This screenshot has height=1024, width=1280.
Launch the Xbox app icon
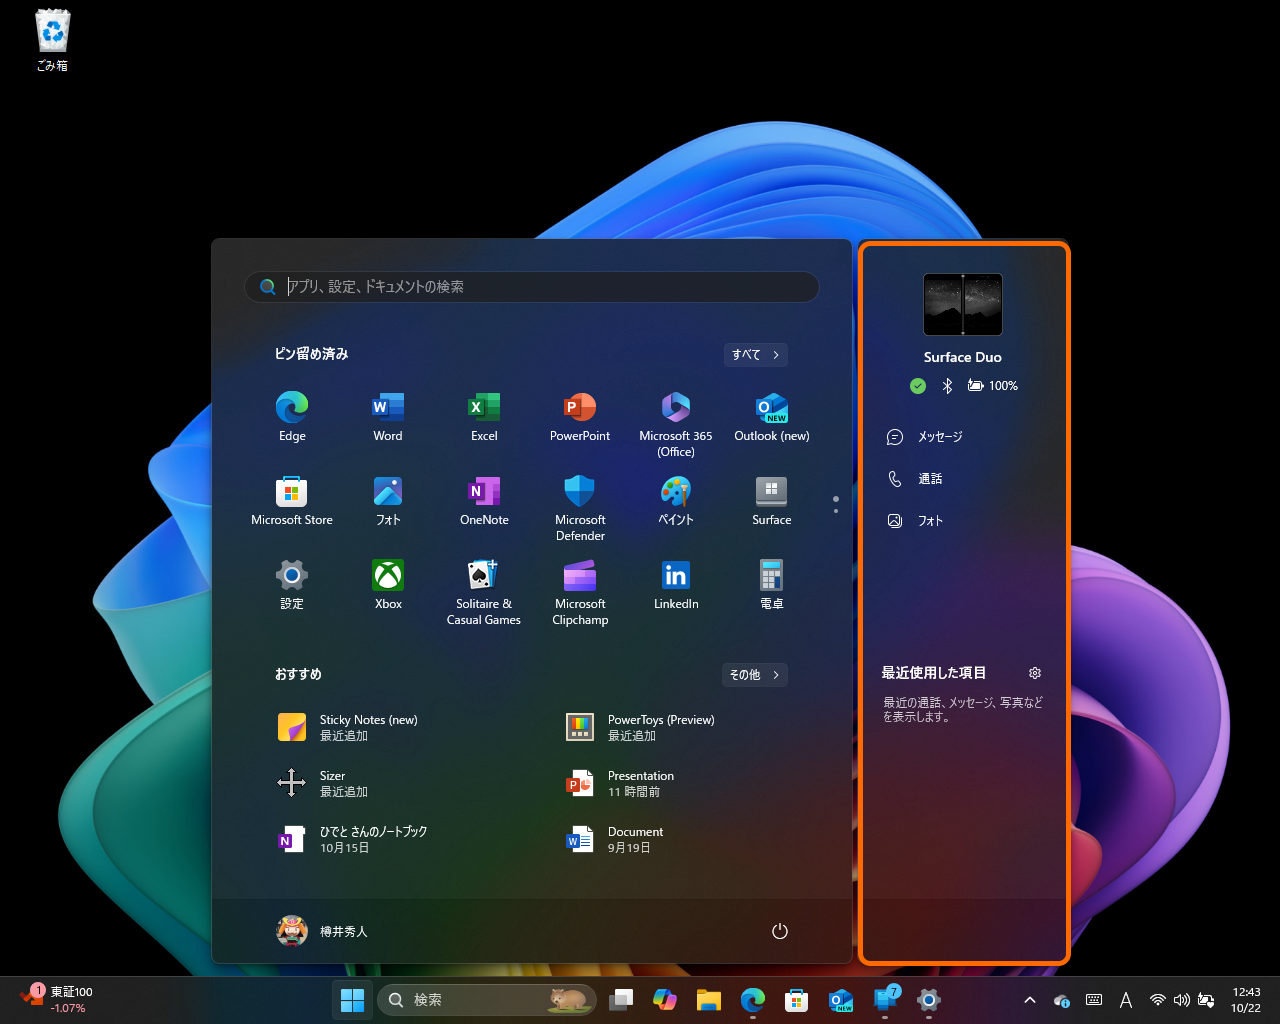(387, 574)
